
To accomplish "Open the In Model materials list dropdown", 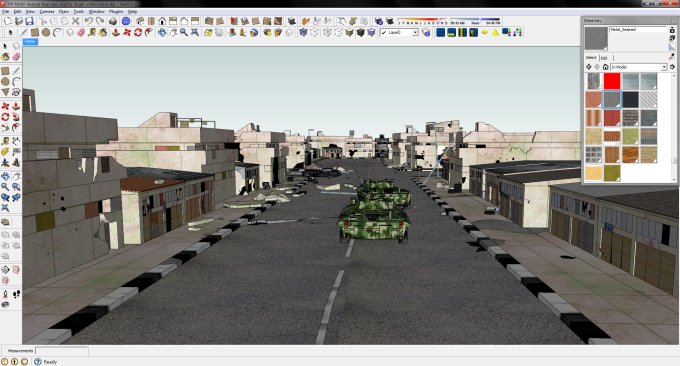I will coord(664,67).
